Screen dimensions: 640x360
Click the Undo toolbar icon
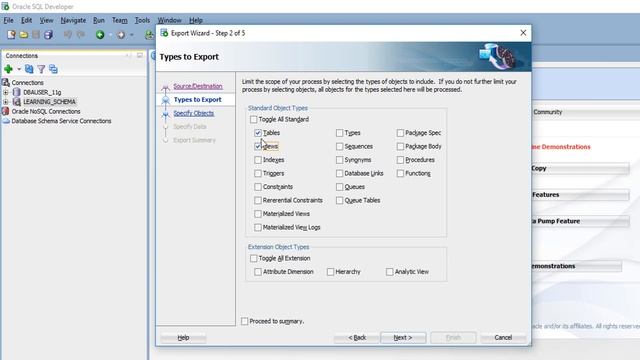[x=68, y=35]
